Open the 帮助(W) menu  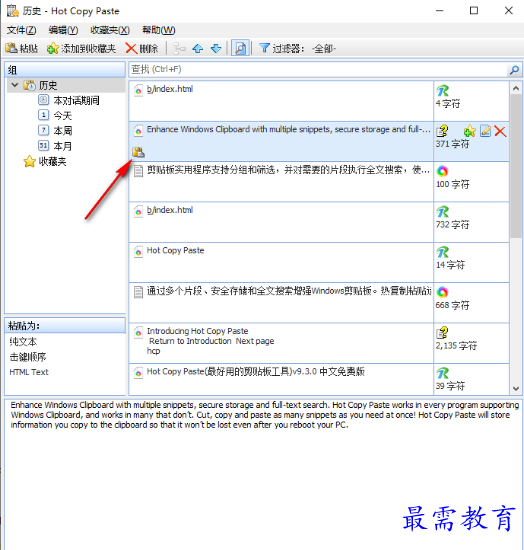159,30
